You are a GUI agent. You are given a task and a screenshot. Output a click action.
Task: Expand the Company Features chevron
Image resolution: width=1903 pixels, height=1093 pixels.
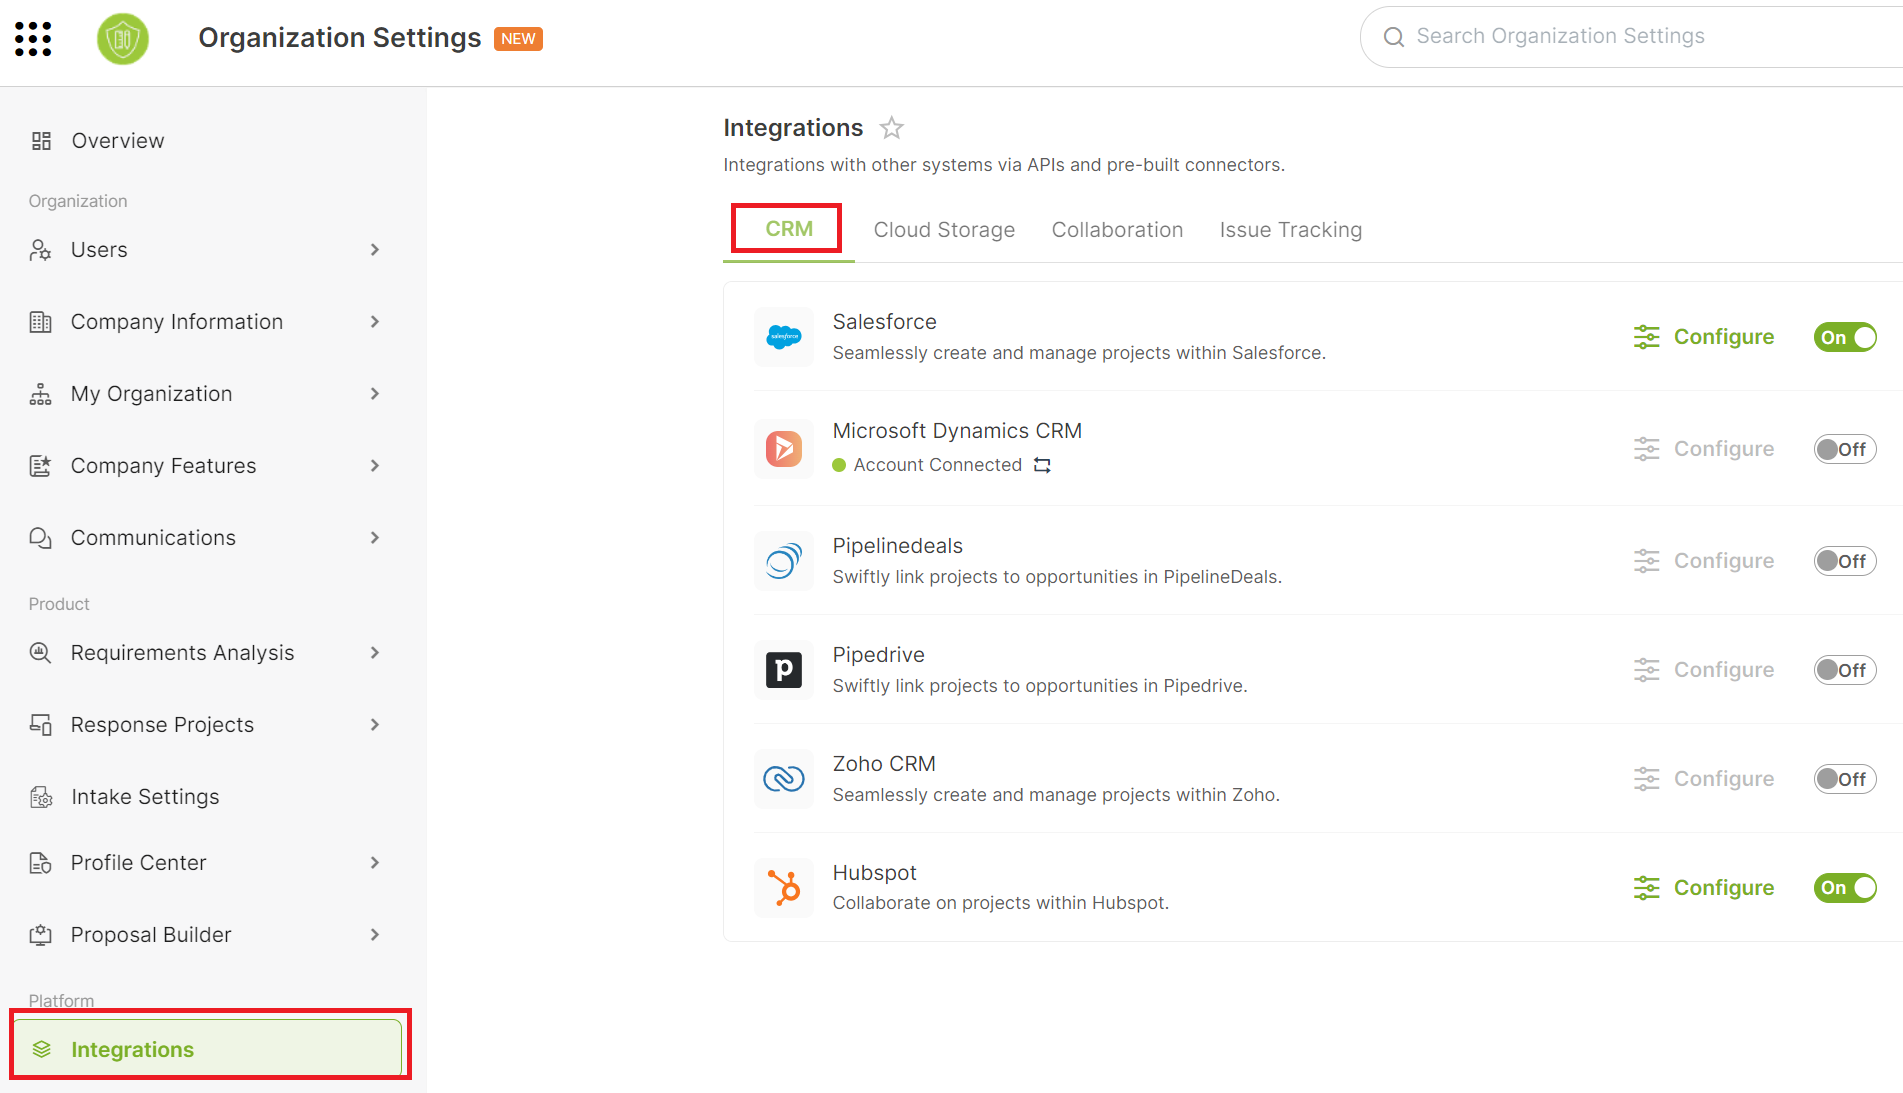click(x=375, y=466)
